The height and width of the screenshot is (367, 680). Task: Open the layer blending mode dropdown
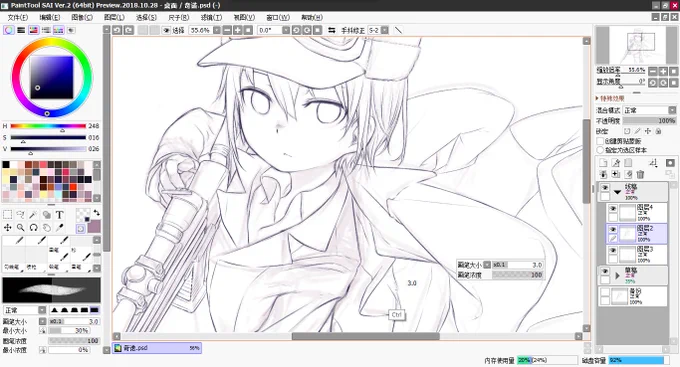[x=672, y=110]
